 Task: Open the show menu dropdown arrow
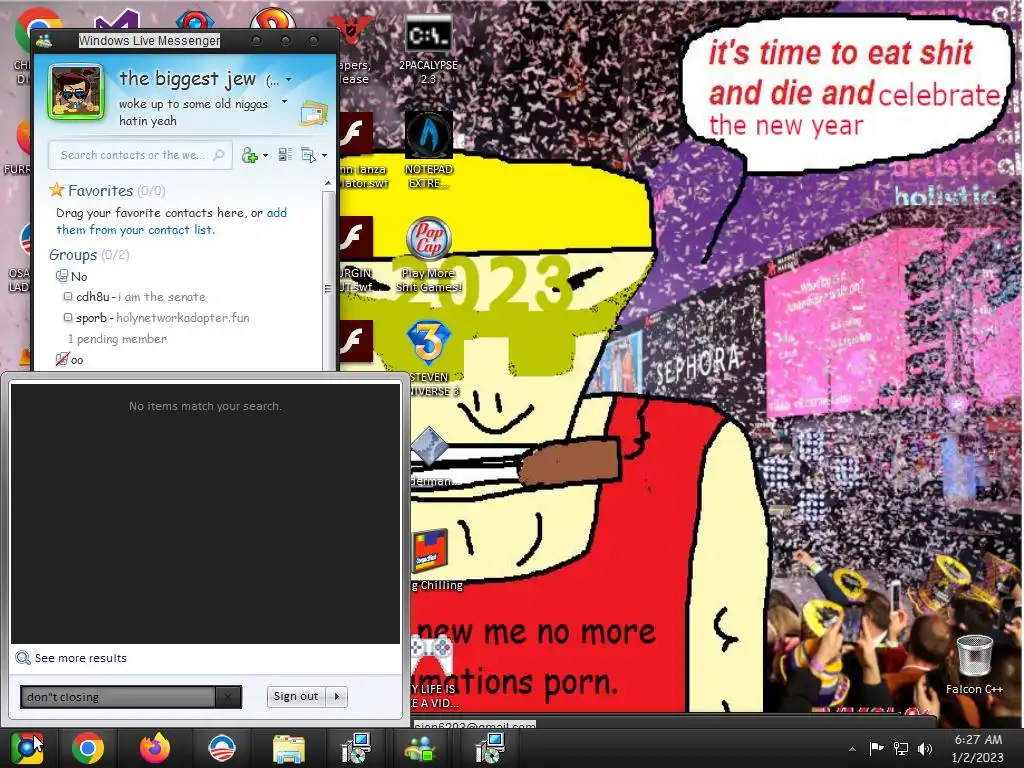(x=324, y=155)
